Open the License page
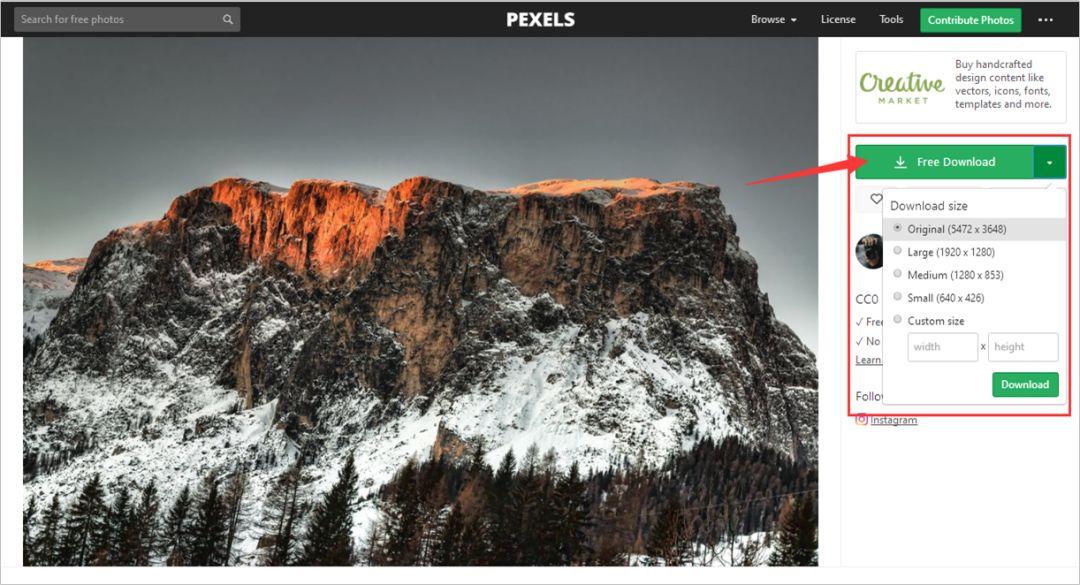The height and width of the screenshot is (585, 1080). pyautogui.click(x=838, y=19)
